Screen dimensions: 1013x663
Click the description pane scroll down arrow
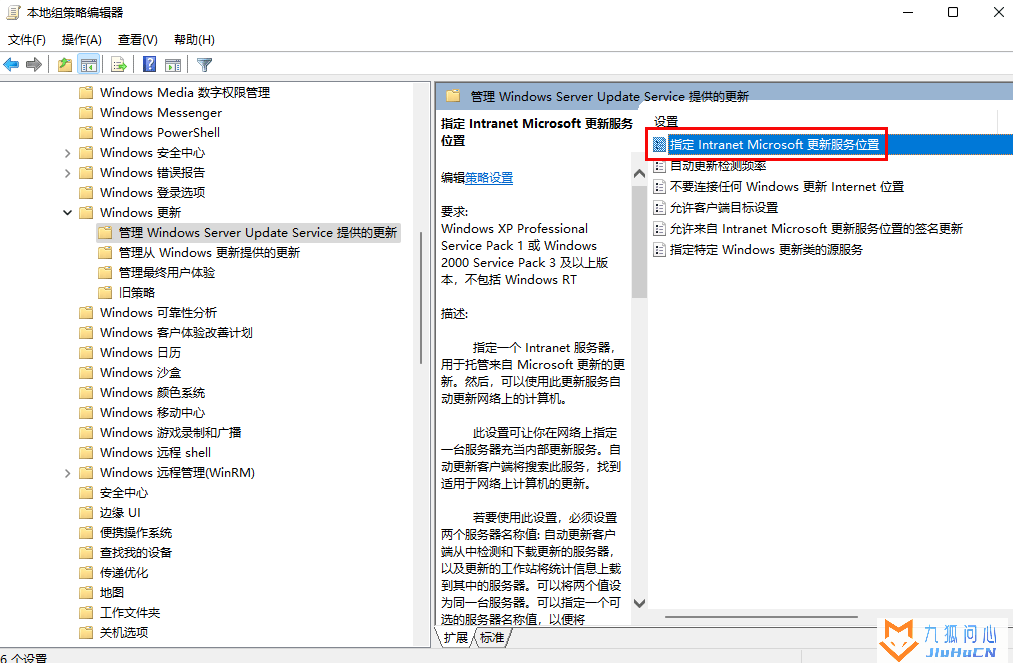[640, 604]
